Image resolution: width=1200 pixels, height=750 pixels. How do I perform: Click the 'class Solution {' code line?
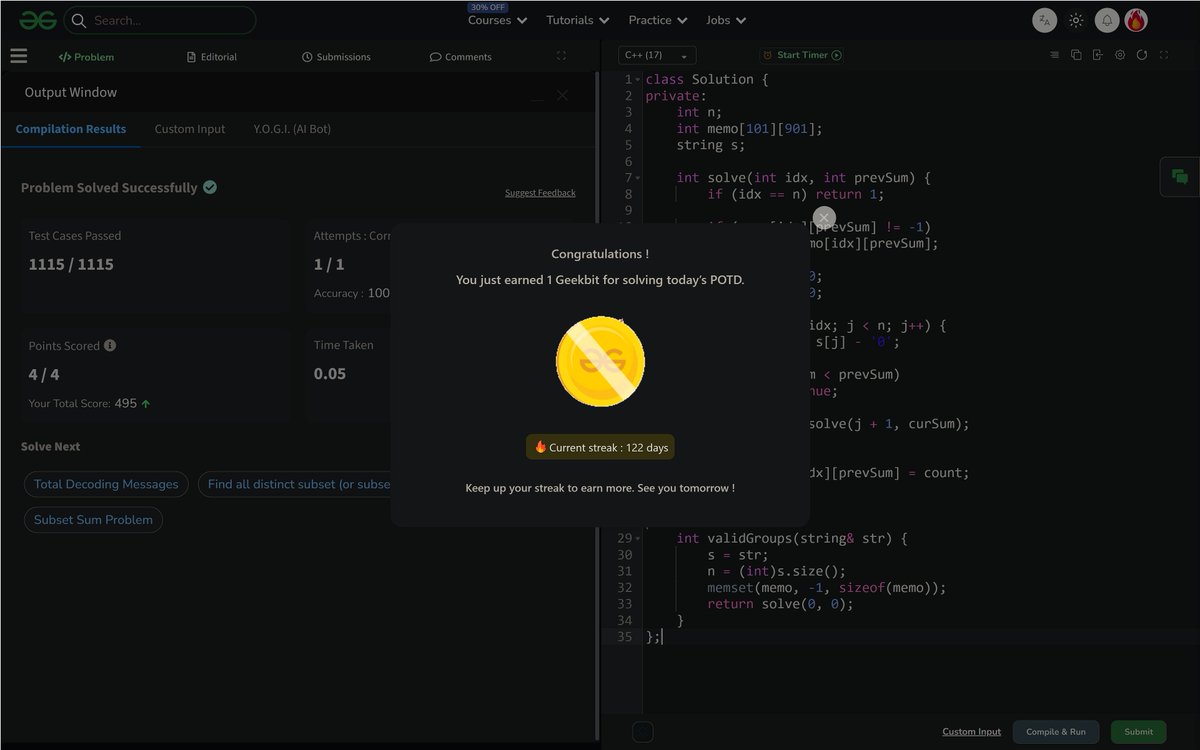pyautogui.click(x=706, y=79)
